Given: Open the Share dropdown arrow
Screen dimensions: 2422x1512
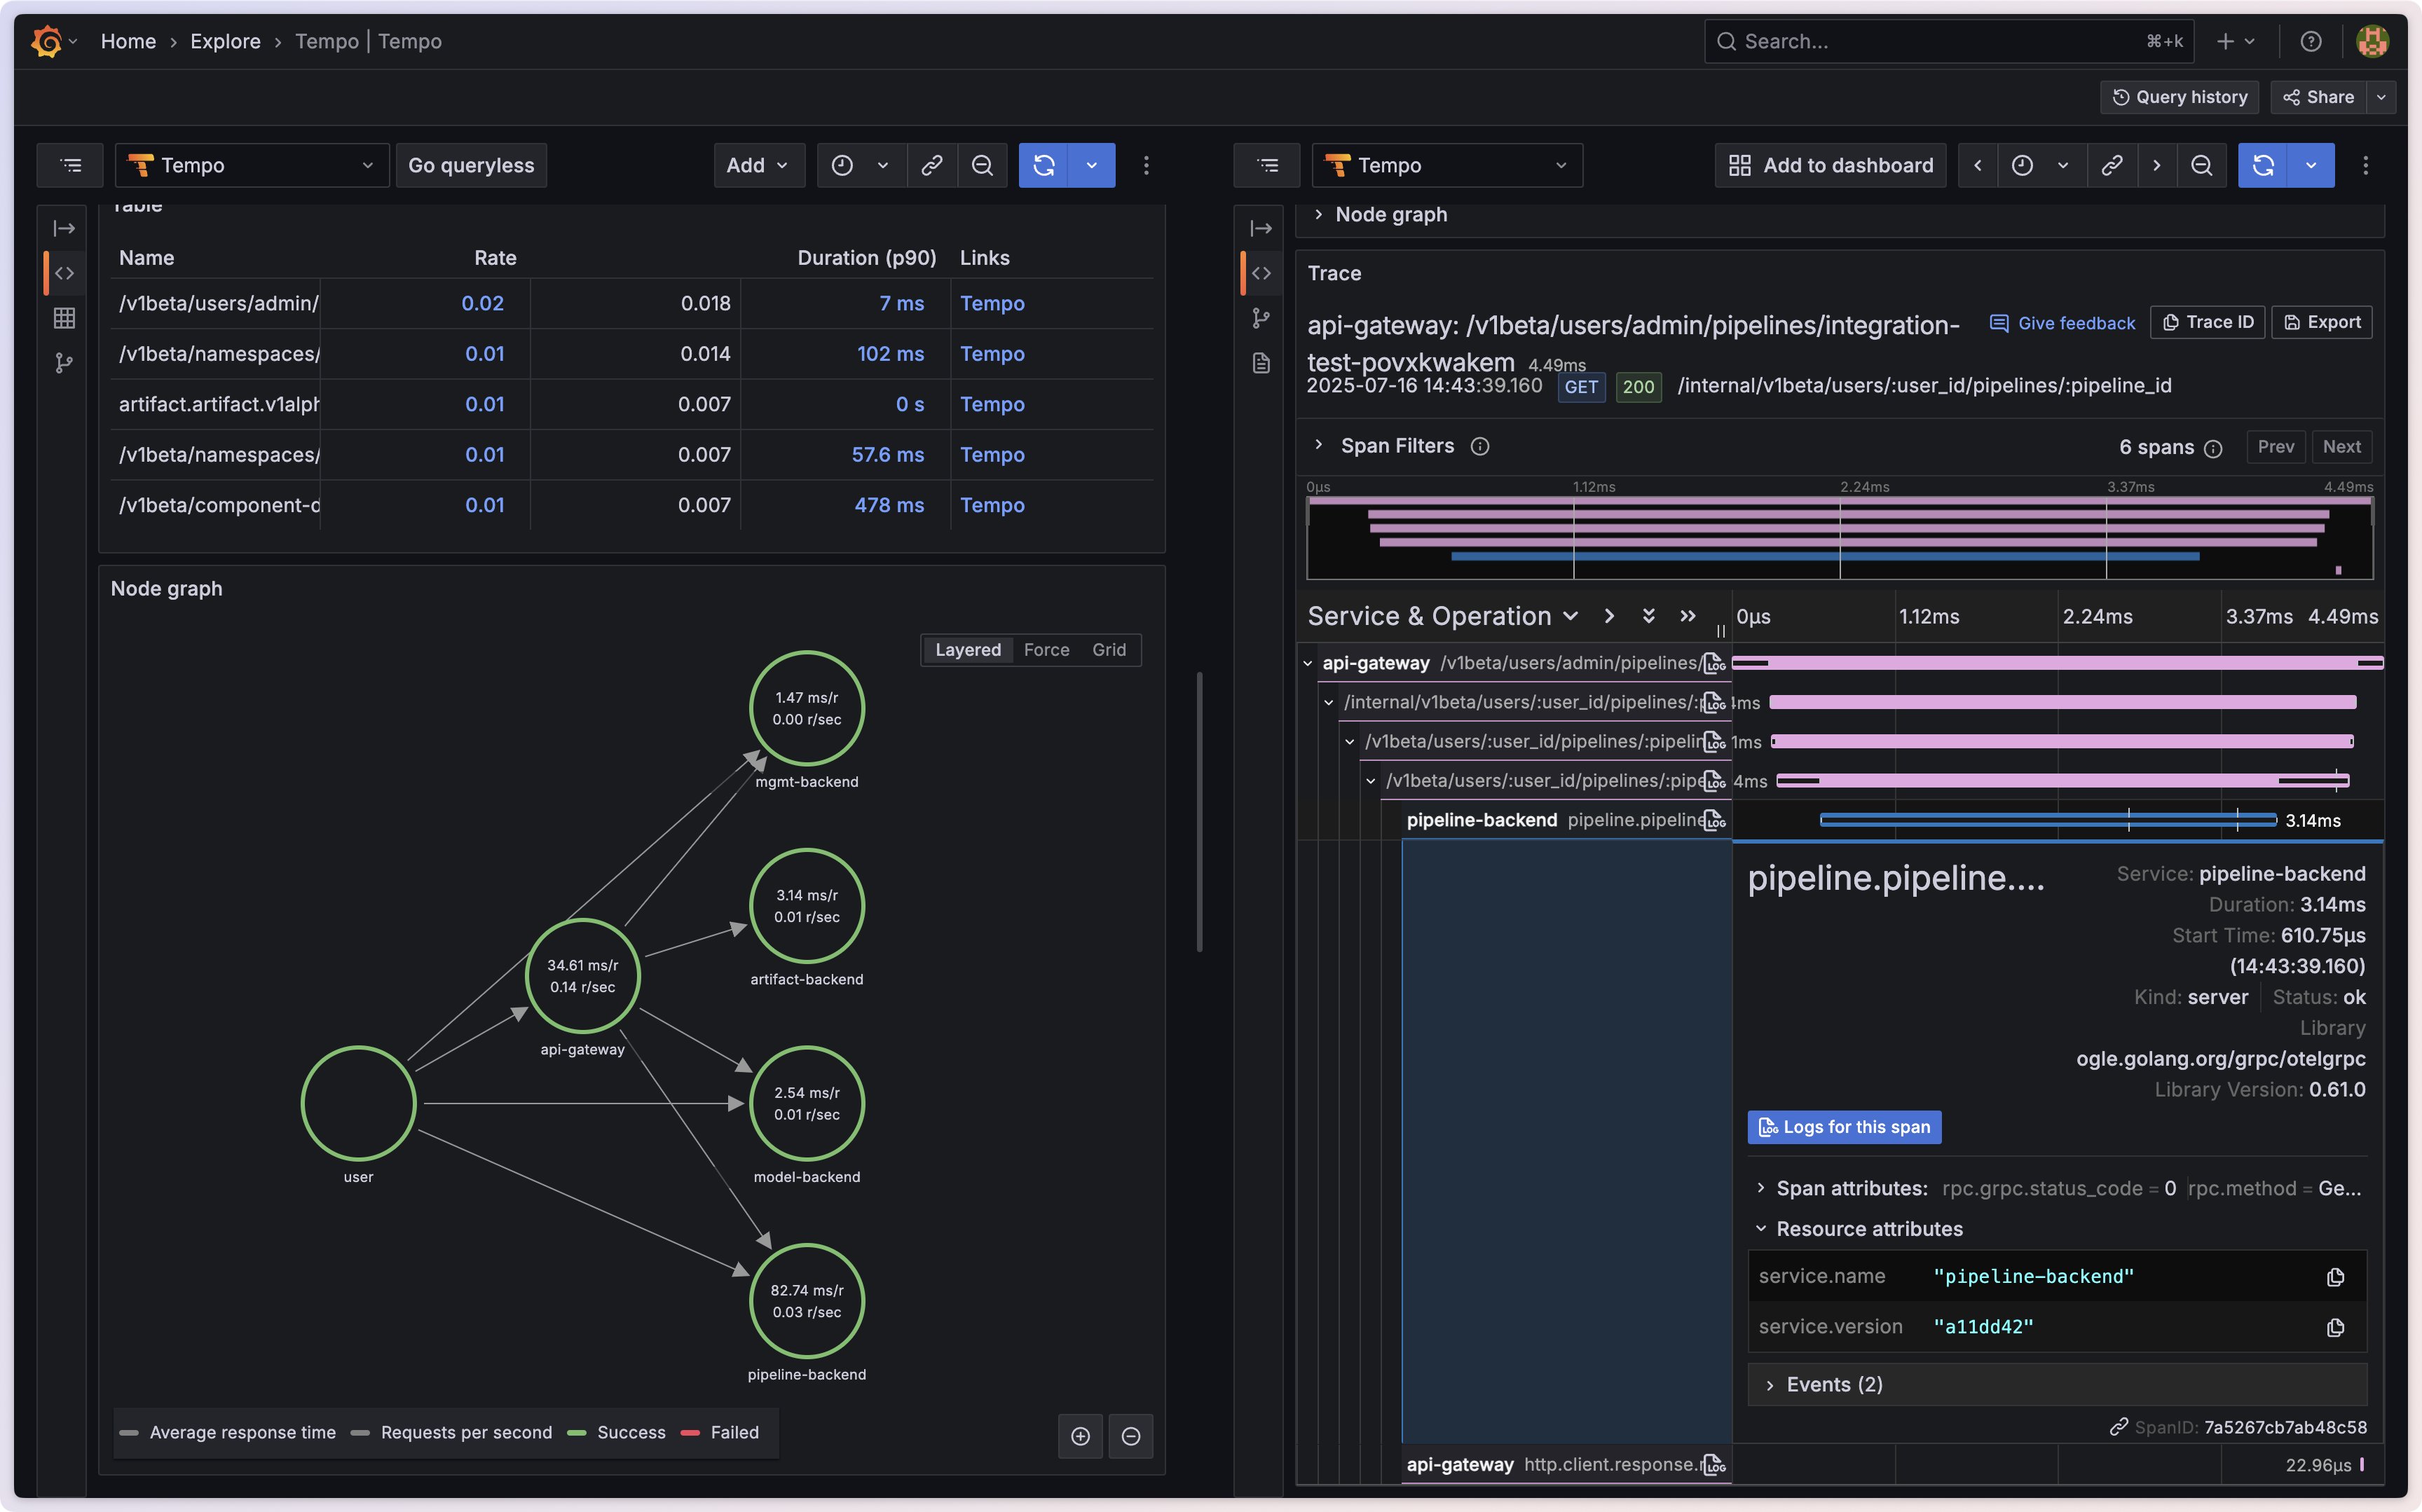Looking at the screenshot, I should [2382, 97].
